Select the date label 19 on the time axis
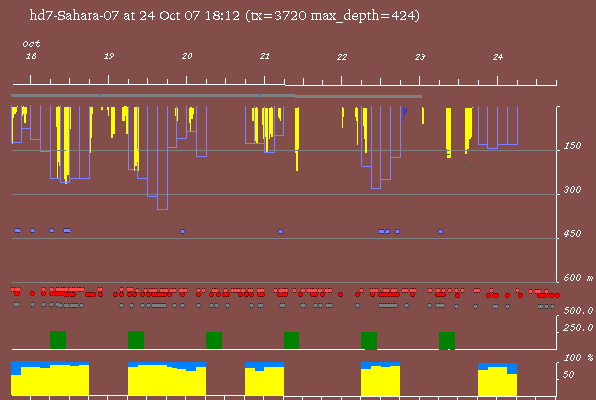596x400 pixels. (109, 56)
